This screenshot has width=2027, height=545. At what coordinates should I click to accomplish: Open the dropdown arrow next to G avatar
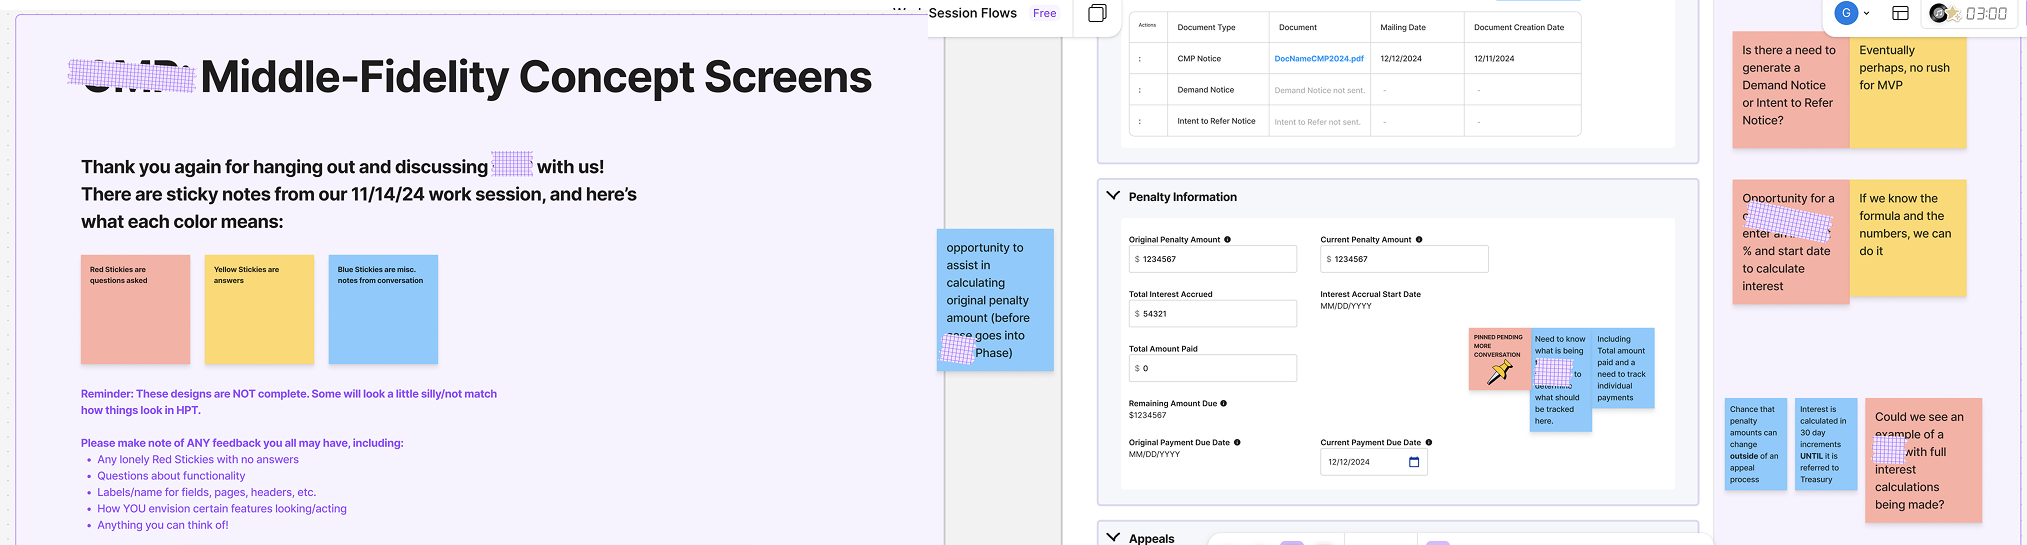[1866, 14]
